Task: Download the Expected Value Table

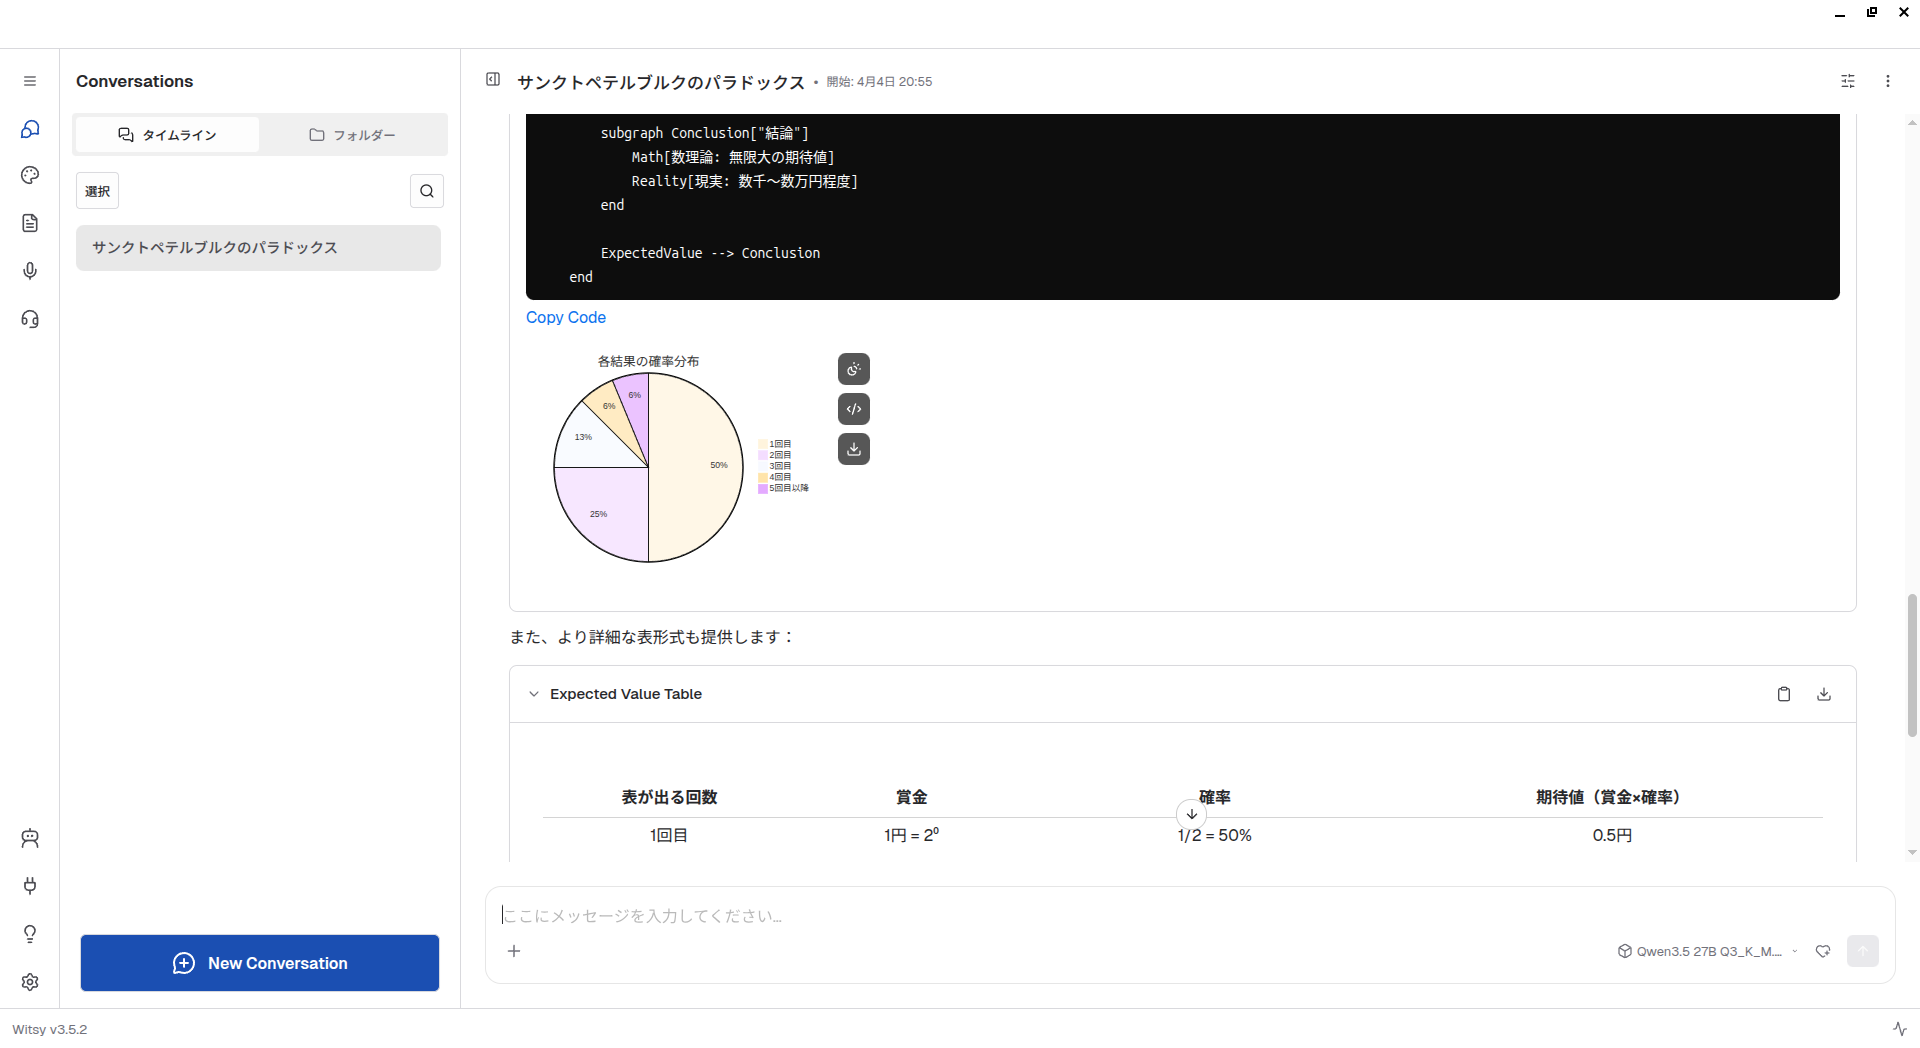Action: click(1823, 694)
